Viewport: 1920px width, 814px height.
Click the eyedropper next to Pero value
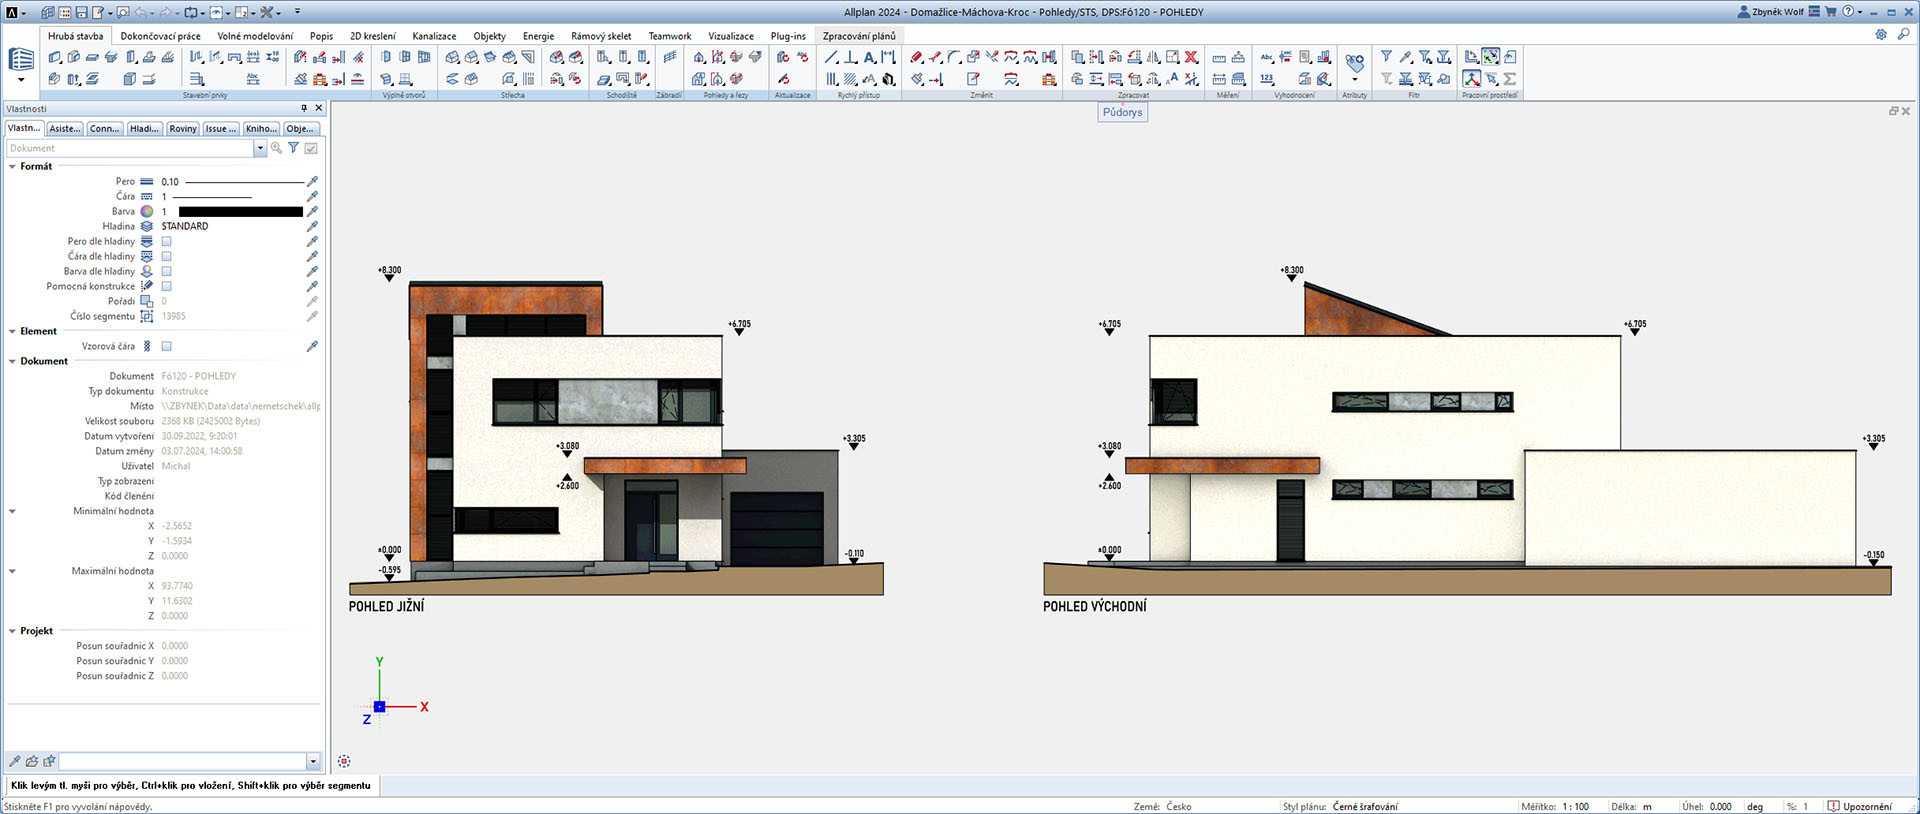click(x=312, y=182)
